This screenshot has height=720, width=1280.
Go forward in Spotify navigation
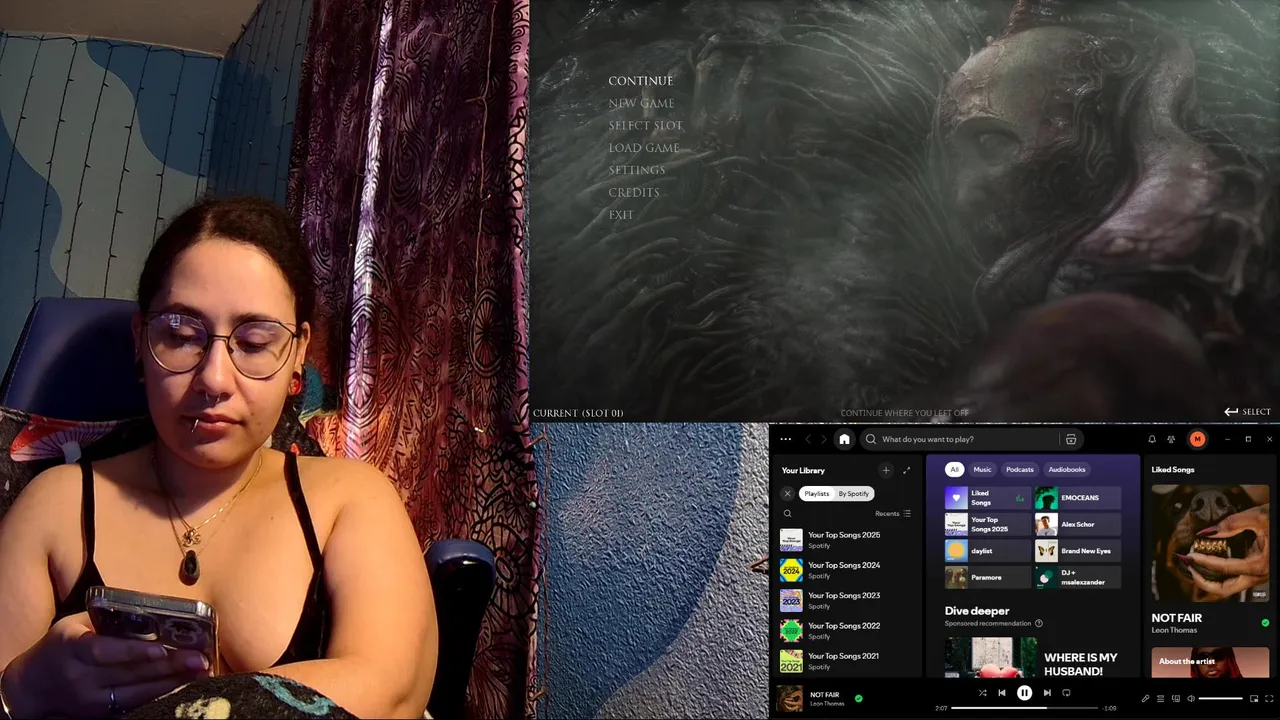click(x=824, y=439)
